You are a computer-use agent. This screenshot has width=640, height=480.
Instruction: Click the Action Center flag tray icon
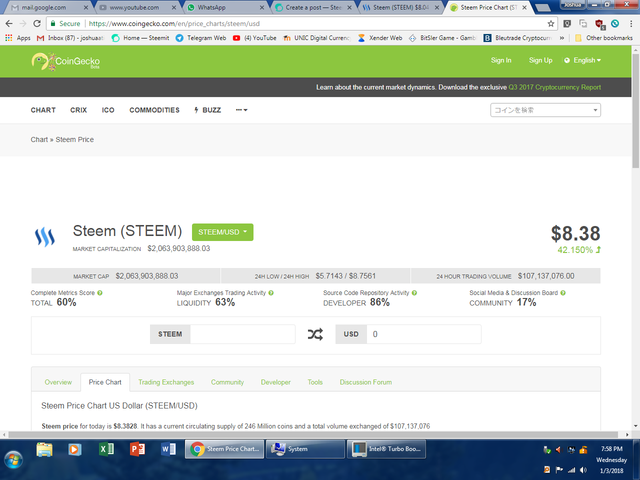pyautogui.click(x=559, y=470)
